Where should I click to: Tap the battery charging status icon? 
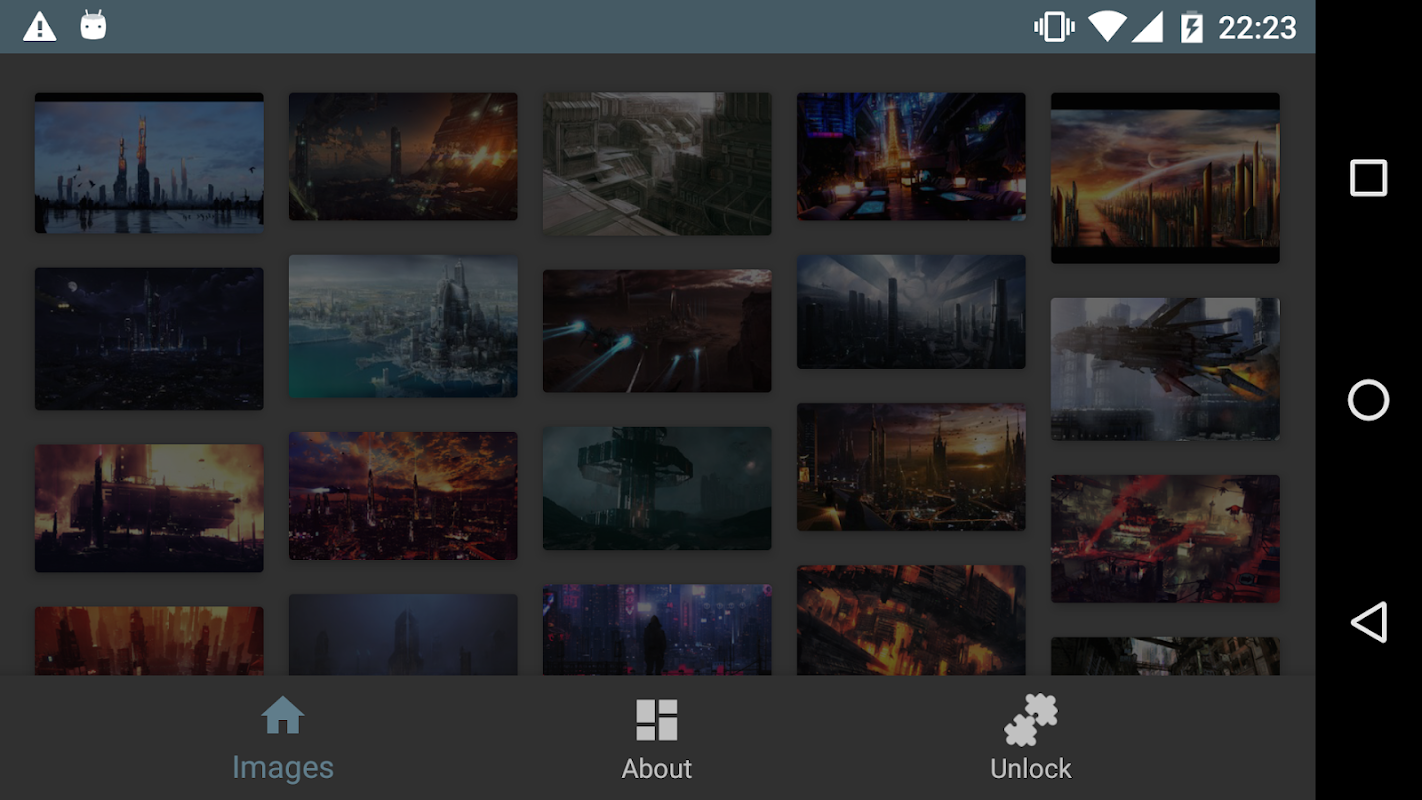click(x=1191, y=27)
